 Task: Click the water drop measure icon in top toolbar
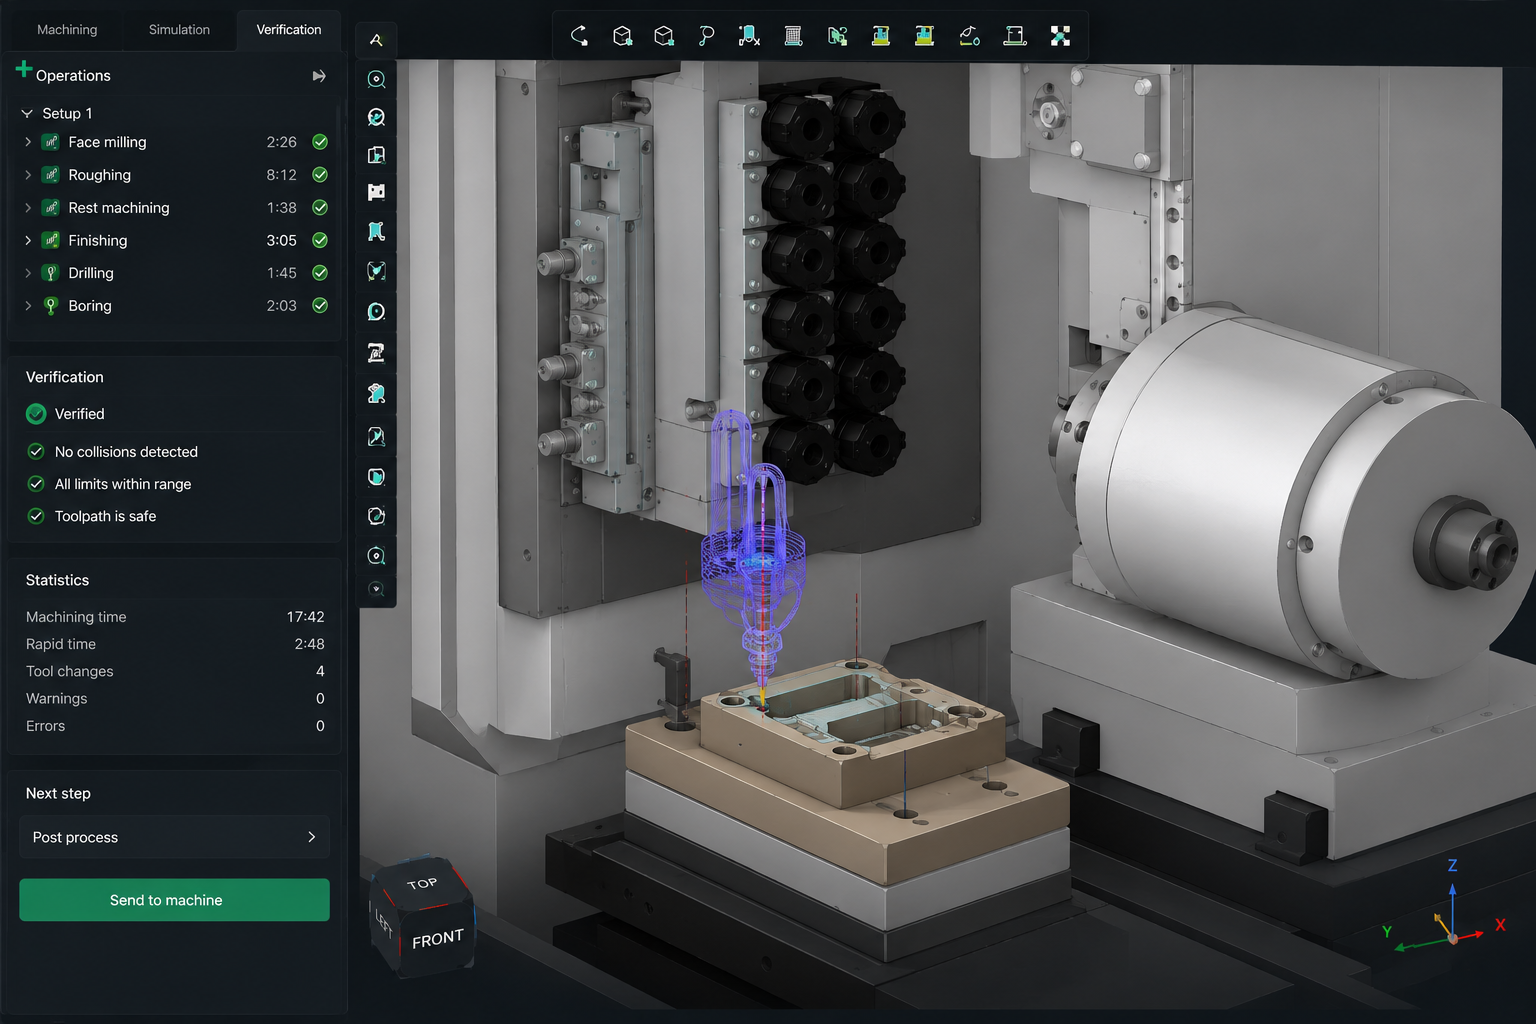tap(969, 36)
